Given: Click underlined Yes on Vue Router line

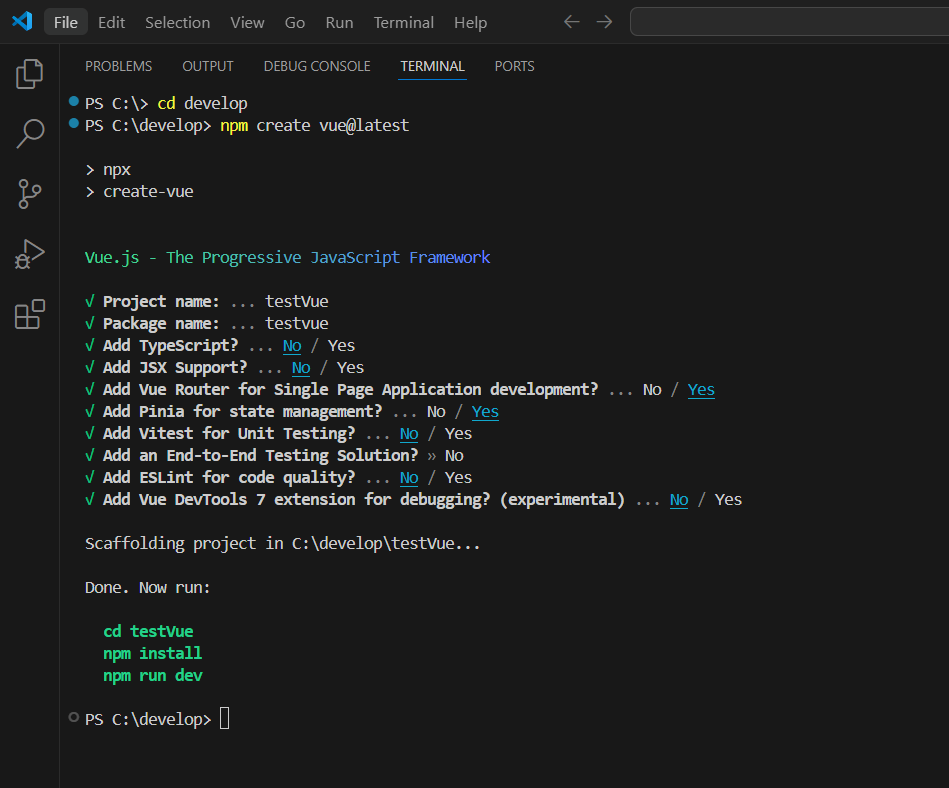Looking at the screenshot, I should point(701,390).
